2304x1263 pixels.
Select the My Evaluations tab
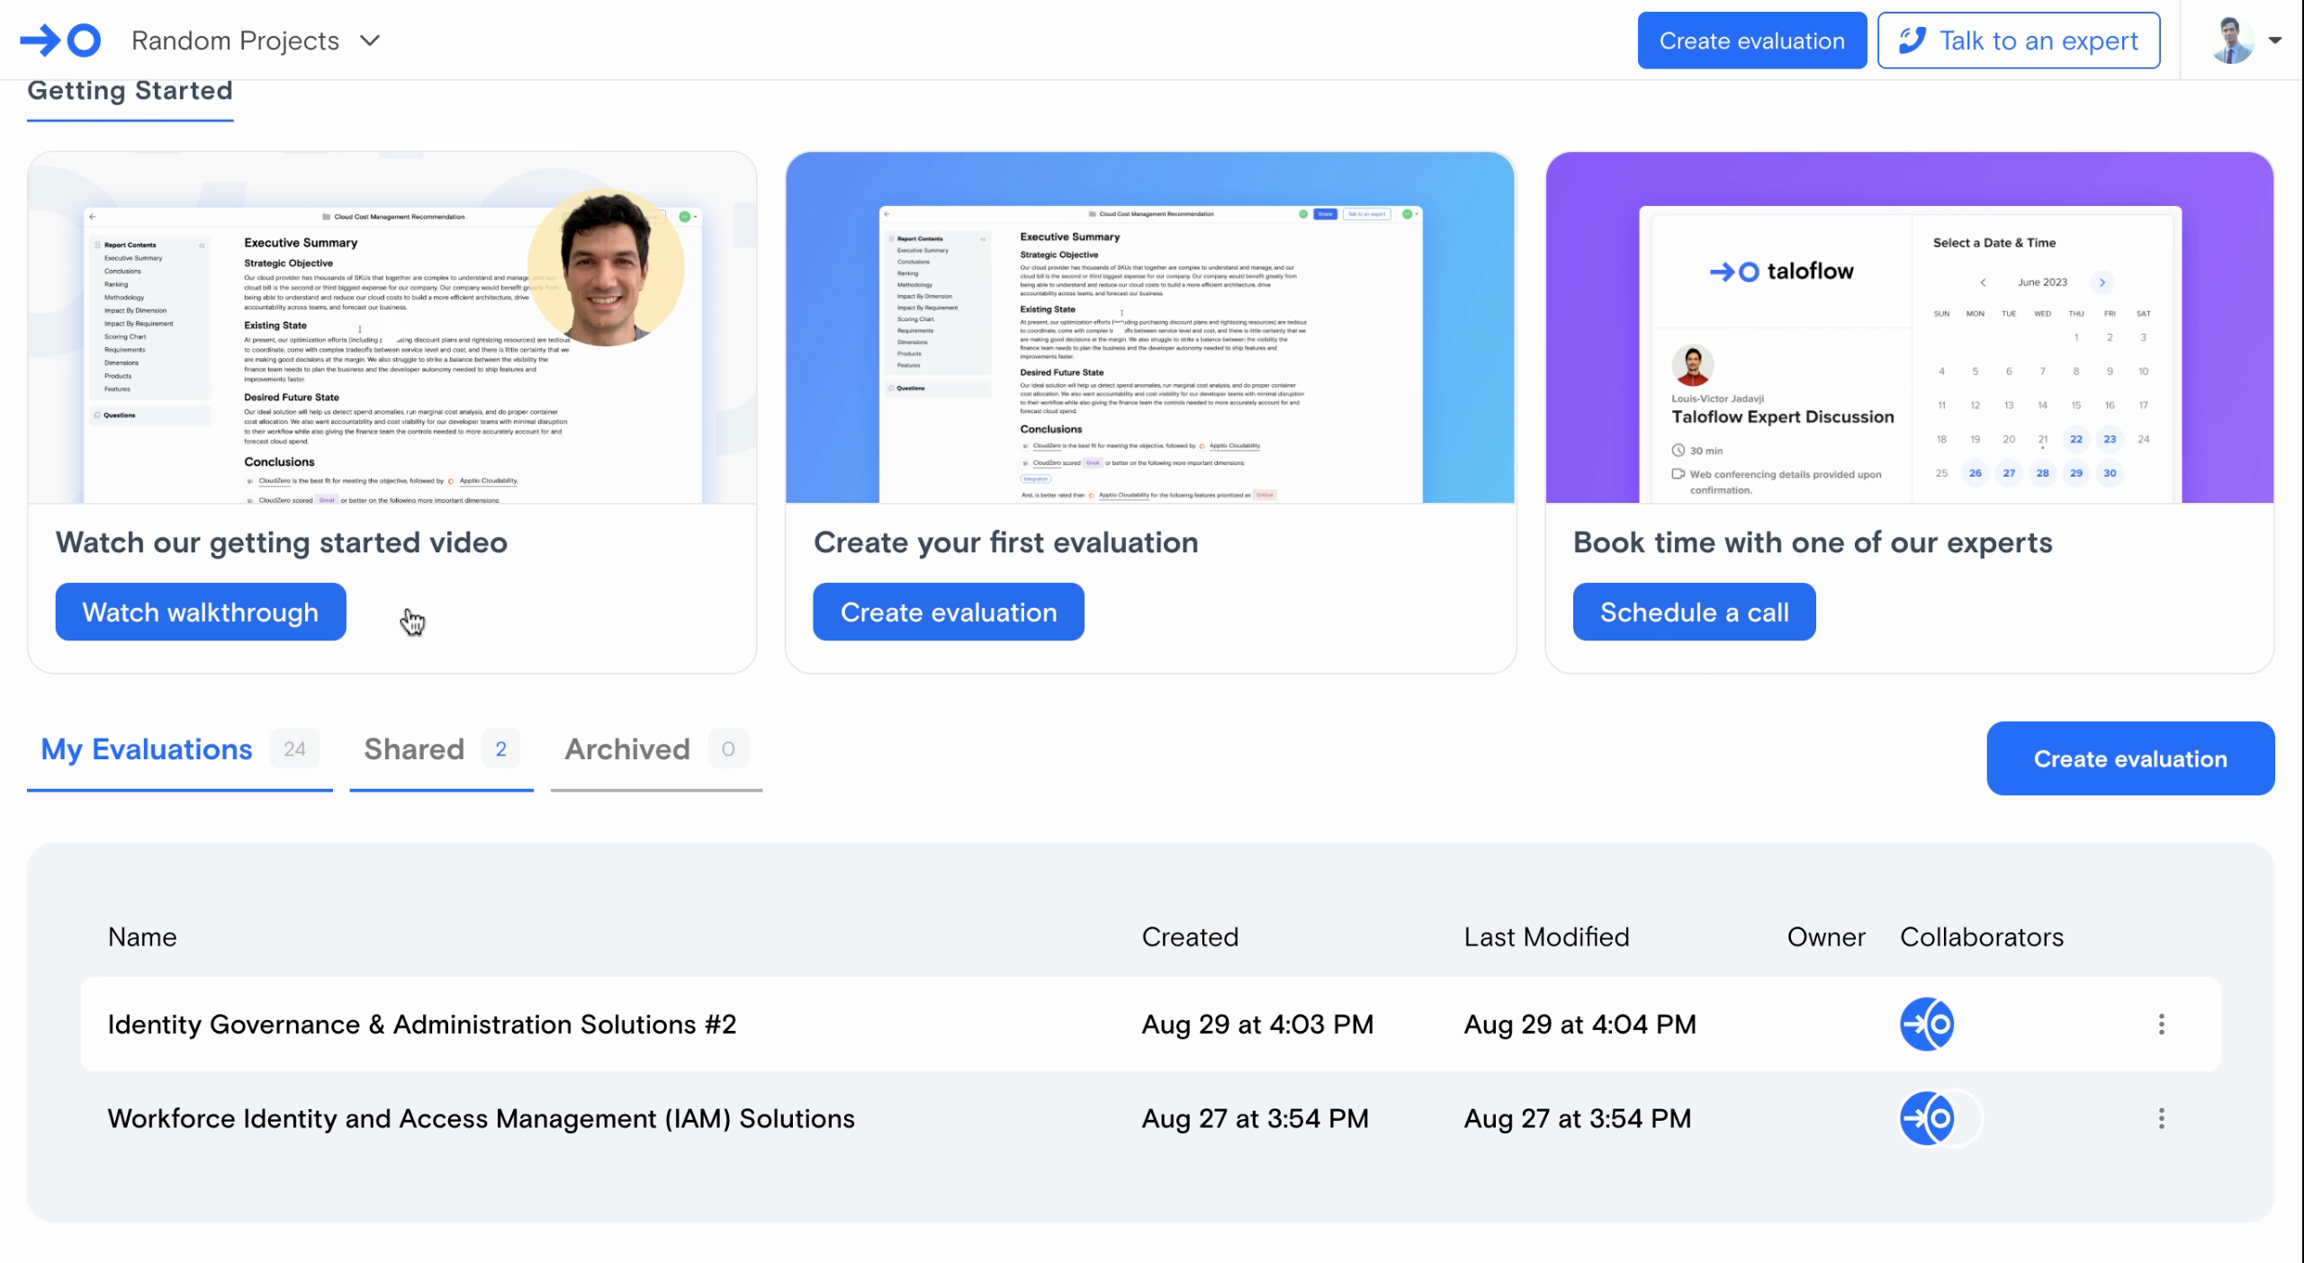[147, 749]
